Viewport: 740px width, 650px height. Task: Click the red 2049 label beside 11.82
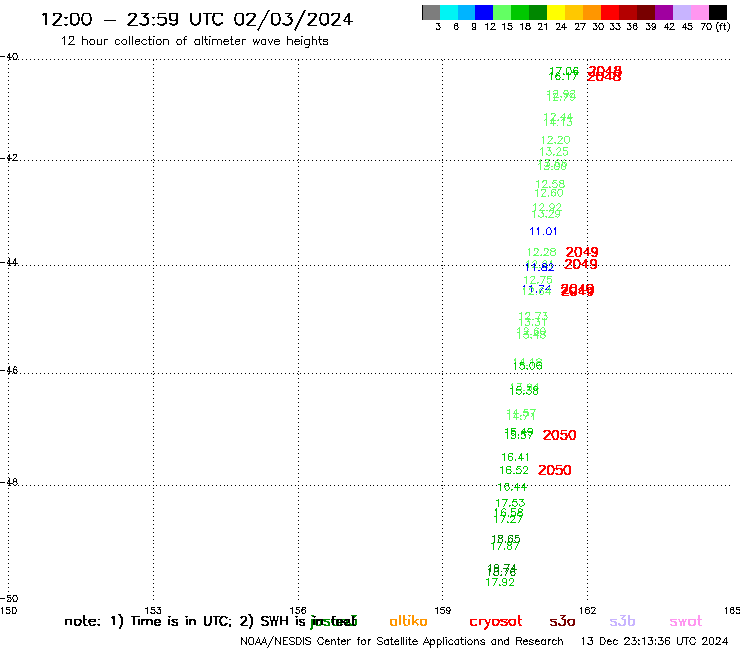tap(581, 264)
